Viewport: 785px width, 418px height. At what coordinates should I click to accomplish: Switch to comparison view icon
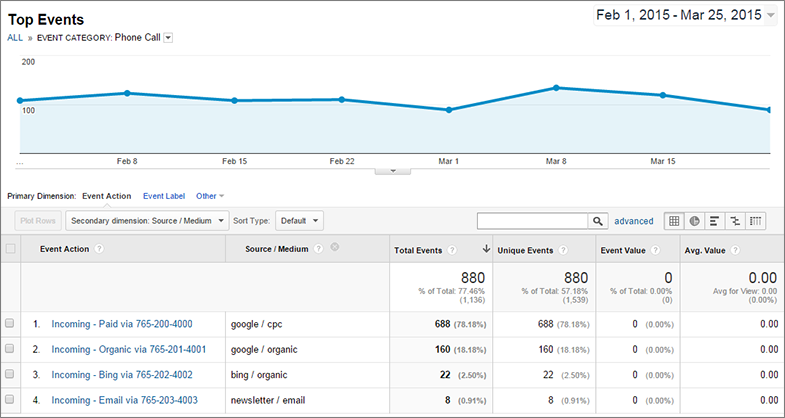735,221
